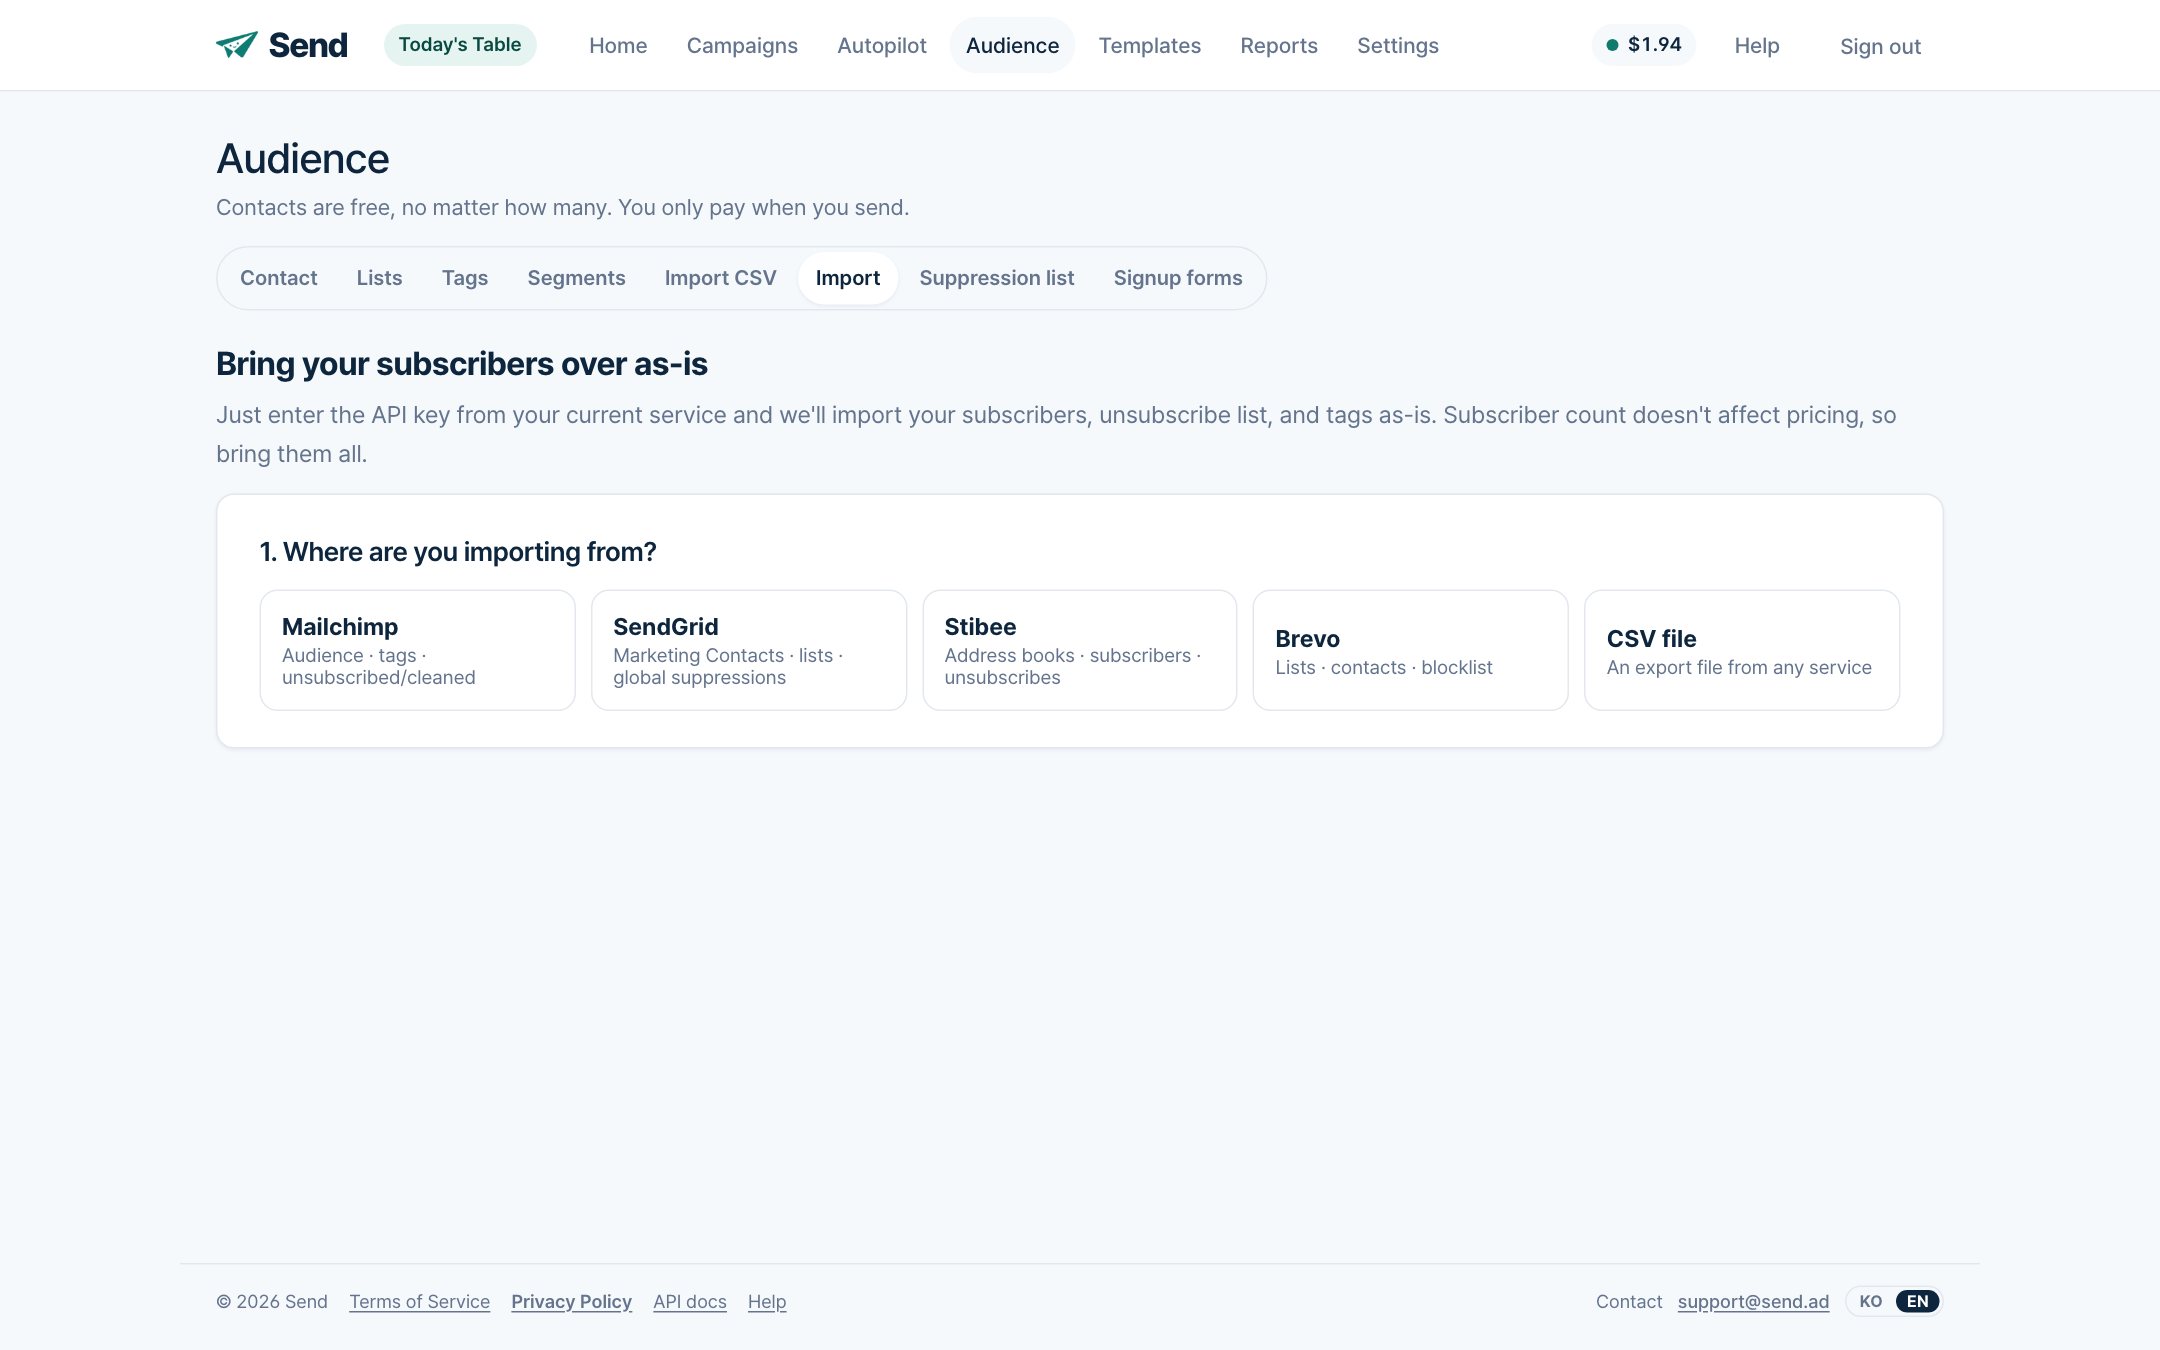Open Reports in the top navigation

(x=1279, y=46)
